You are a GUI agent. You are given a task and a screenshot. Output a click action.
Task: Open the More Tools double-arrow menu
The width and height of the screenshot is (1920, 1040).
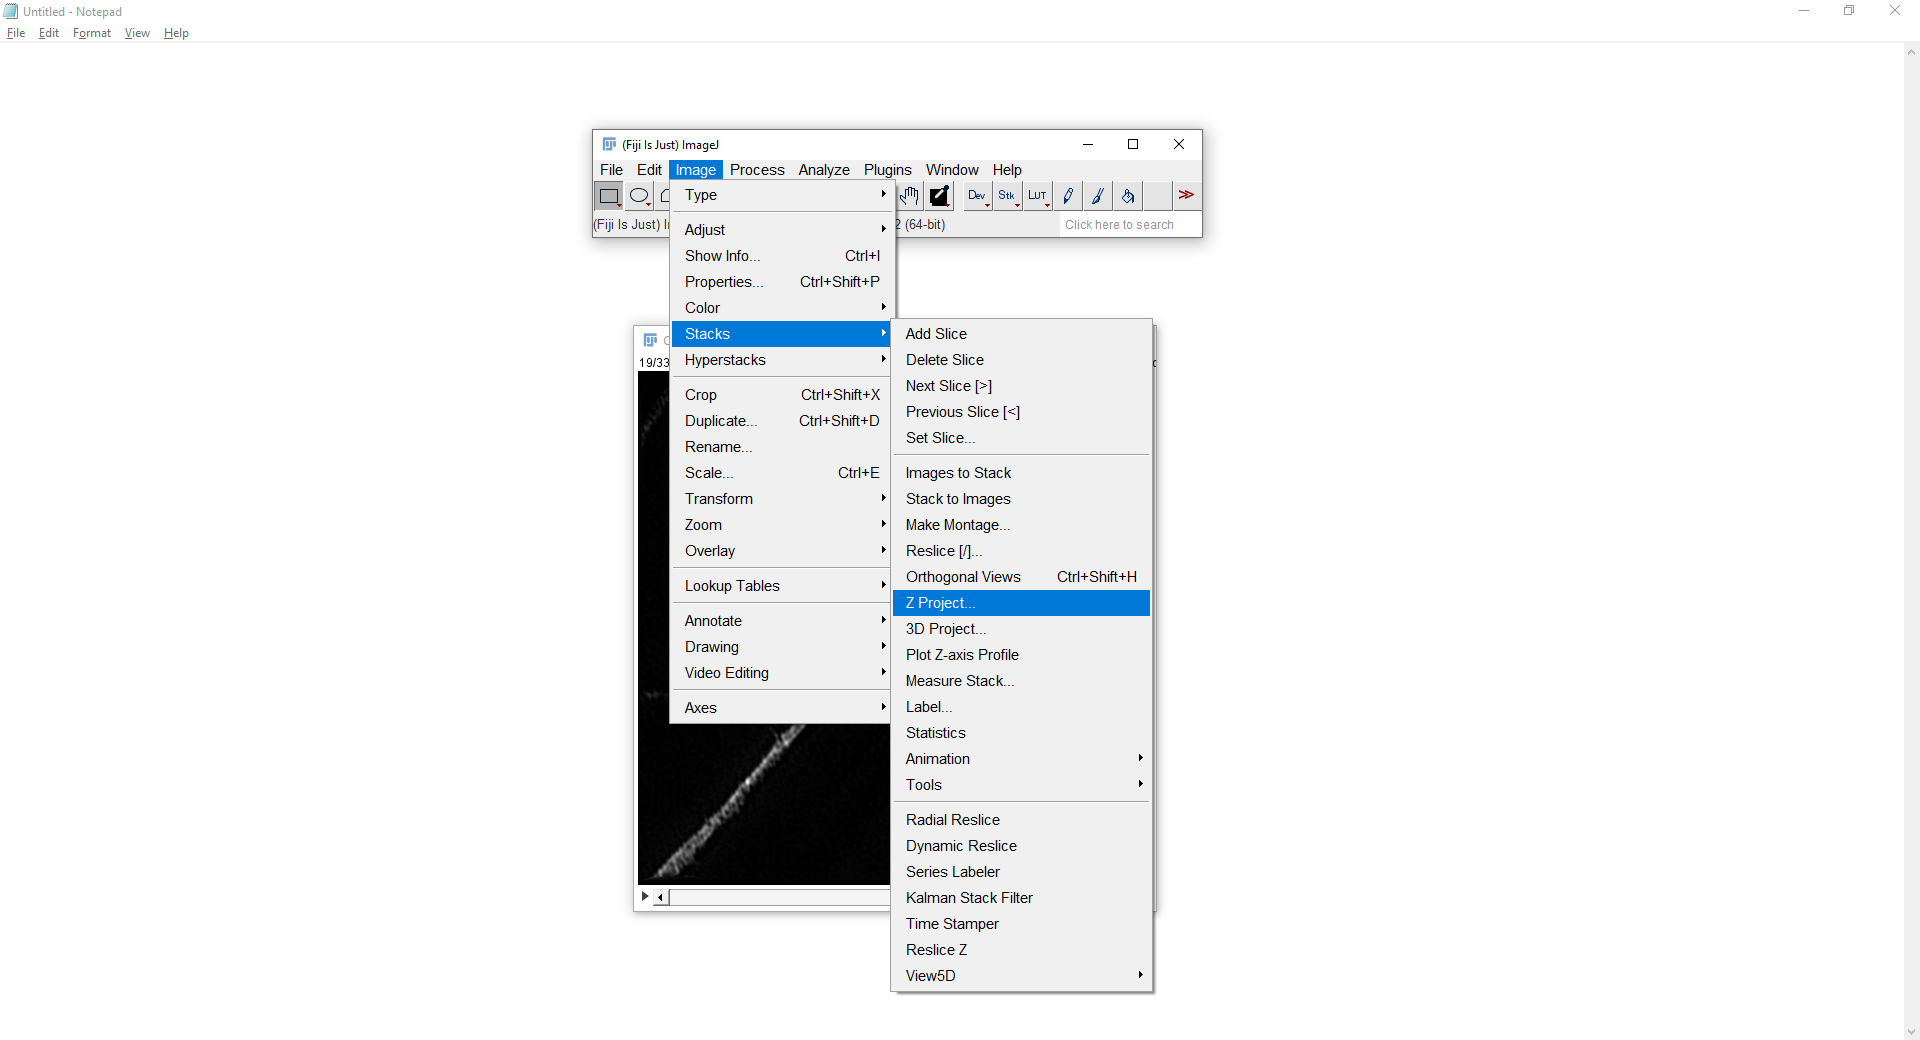1186,196
